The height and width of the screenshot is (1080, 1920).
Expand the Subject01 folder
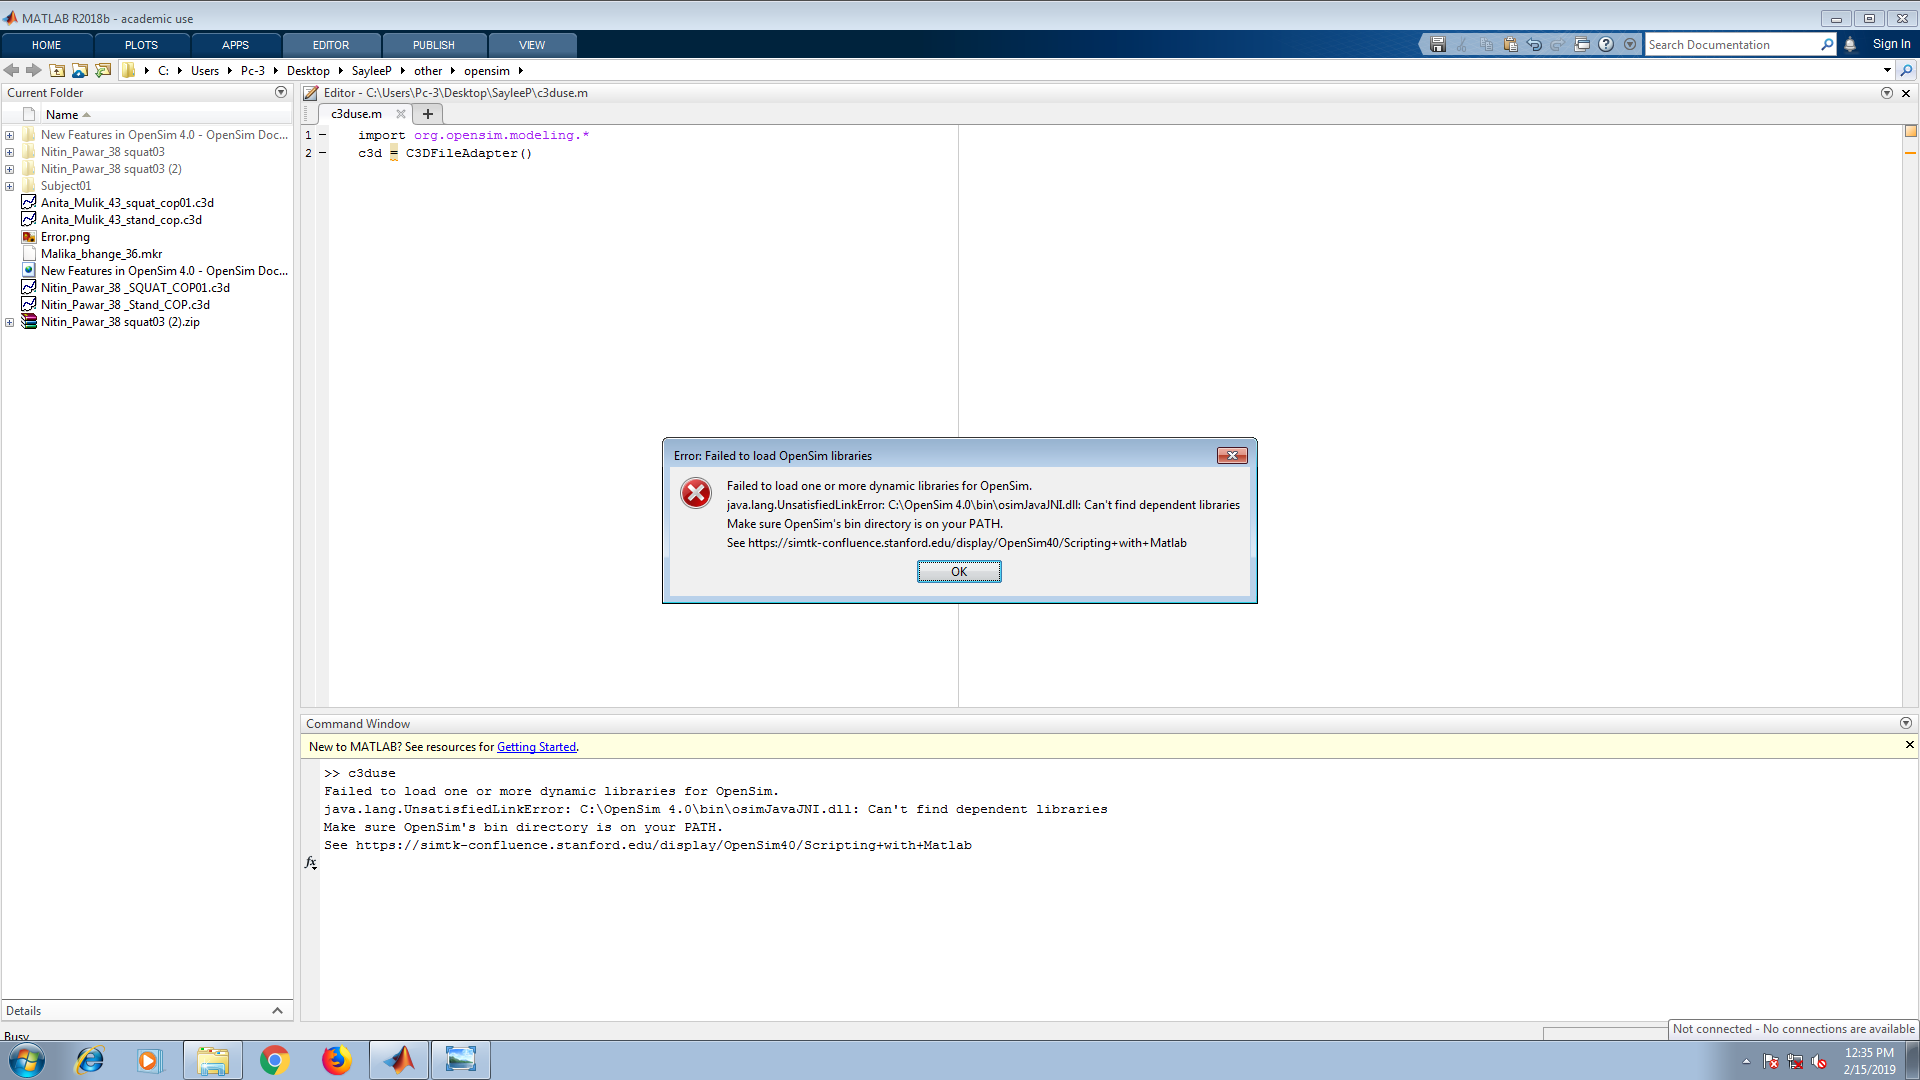coord(10,186)
